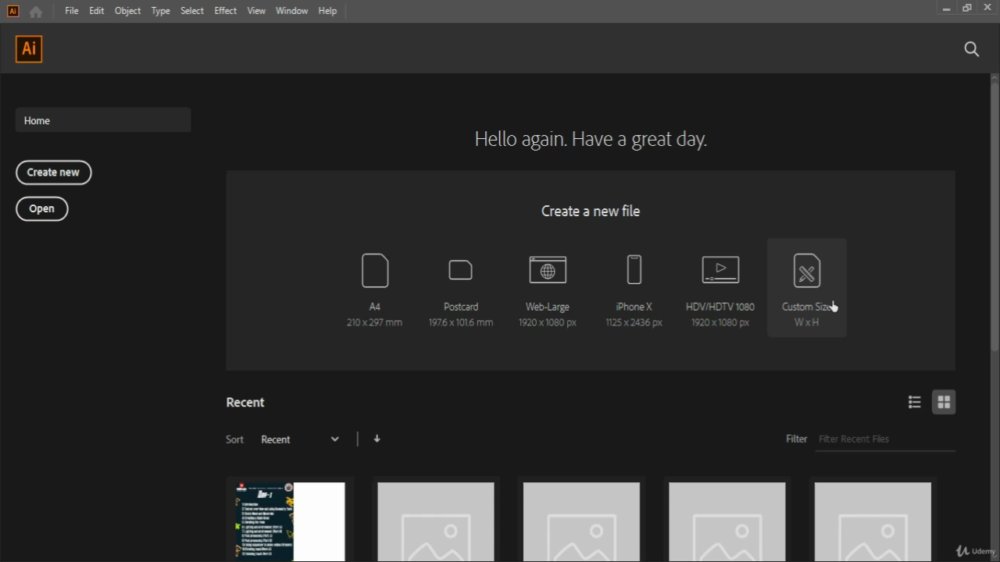Click the Recent section heading
Viewport: 1000px width, 562px height.
[245, 403]
